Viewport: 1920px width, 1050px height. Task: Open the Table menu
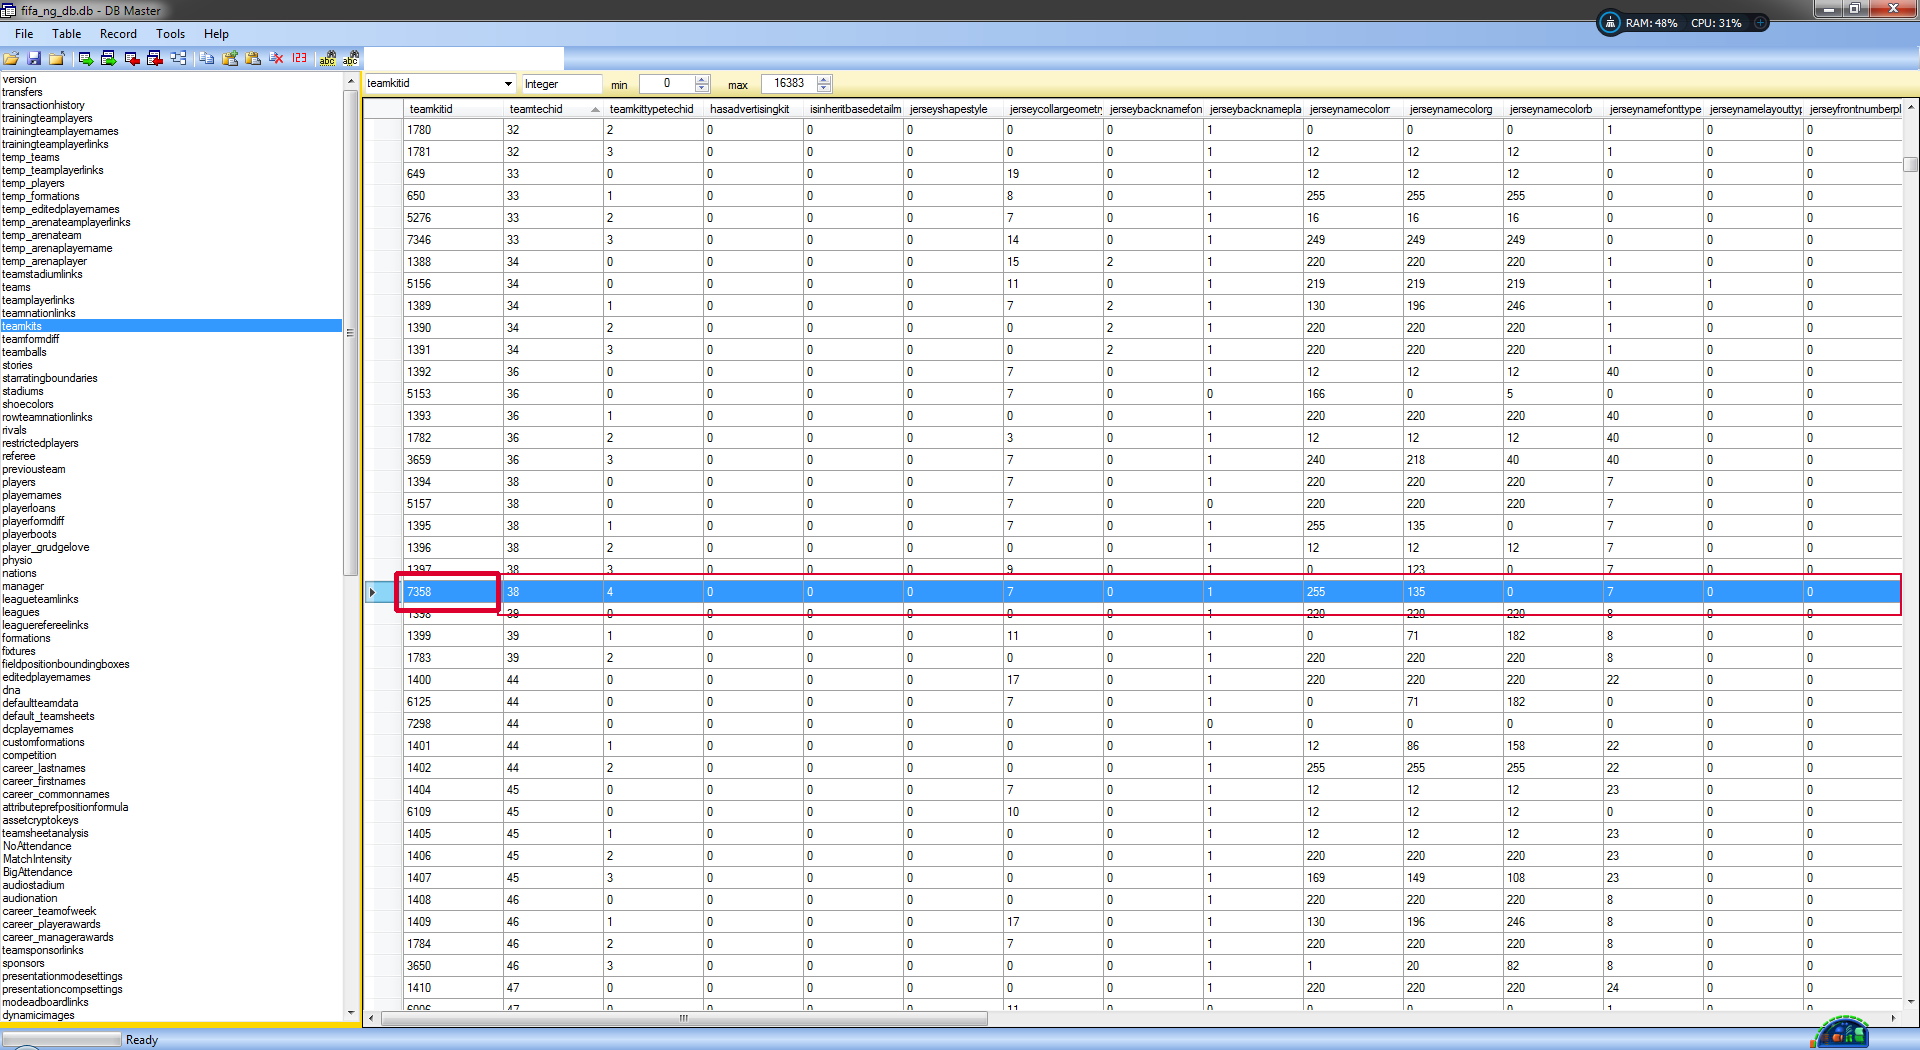click(66, 34)
